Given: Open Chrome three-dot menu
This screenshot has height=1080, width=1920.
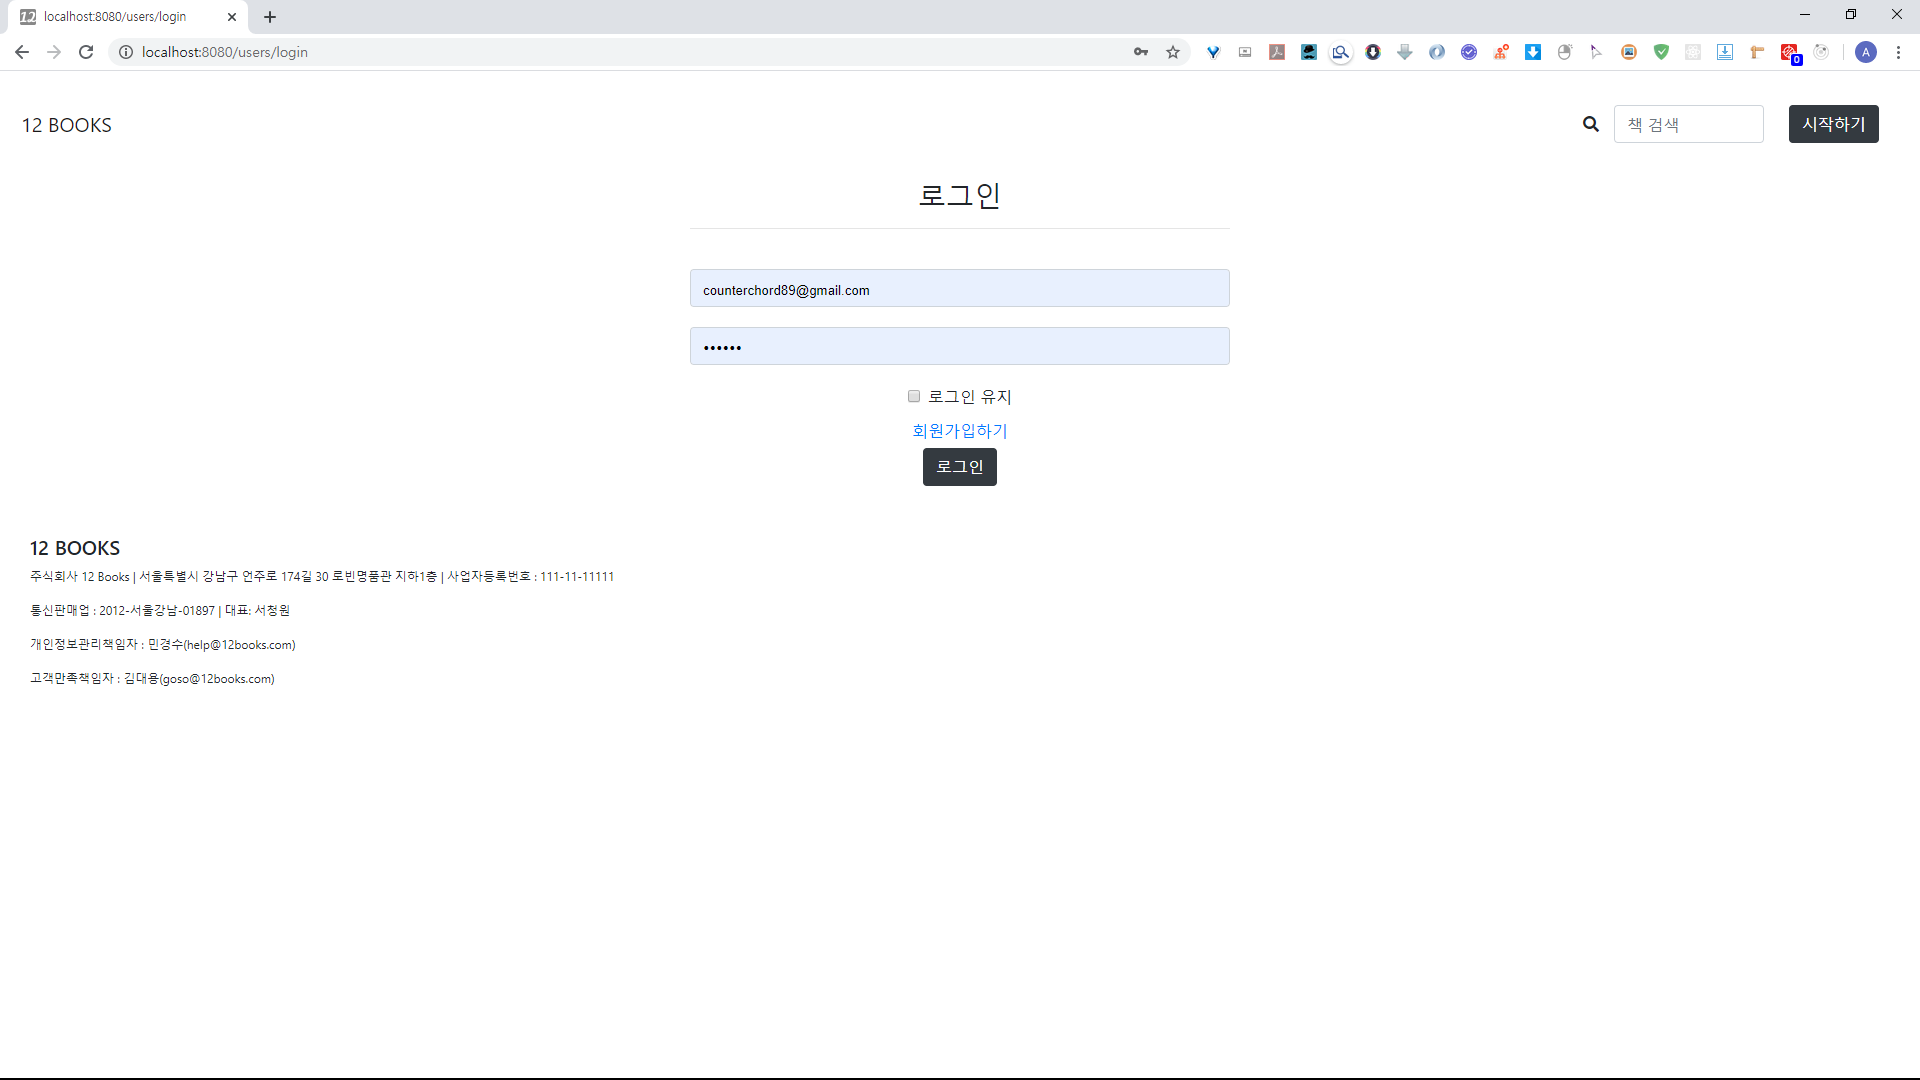Looking at the screenshot, I should coord(1898,52).
